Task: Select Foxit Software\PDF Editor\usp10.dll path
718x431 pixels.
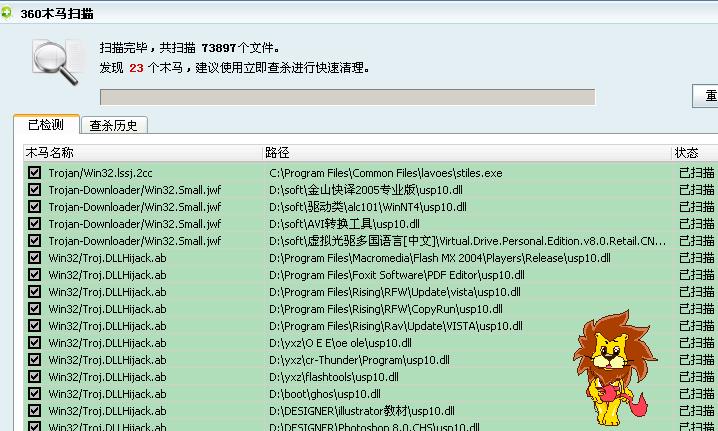Action: tap(397, 275)
